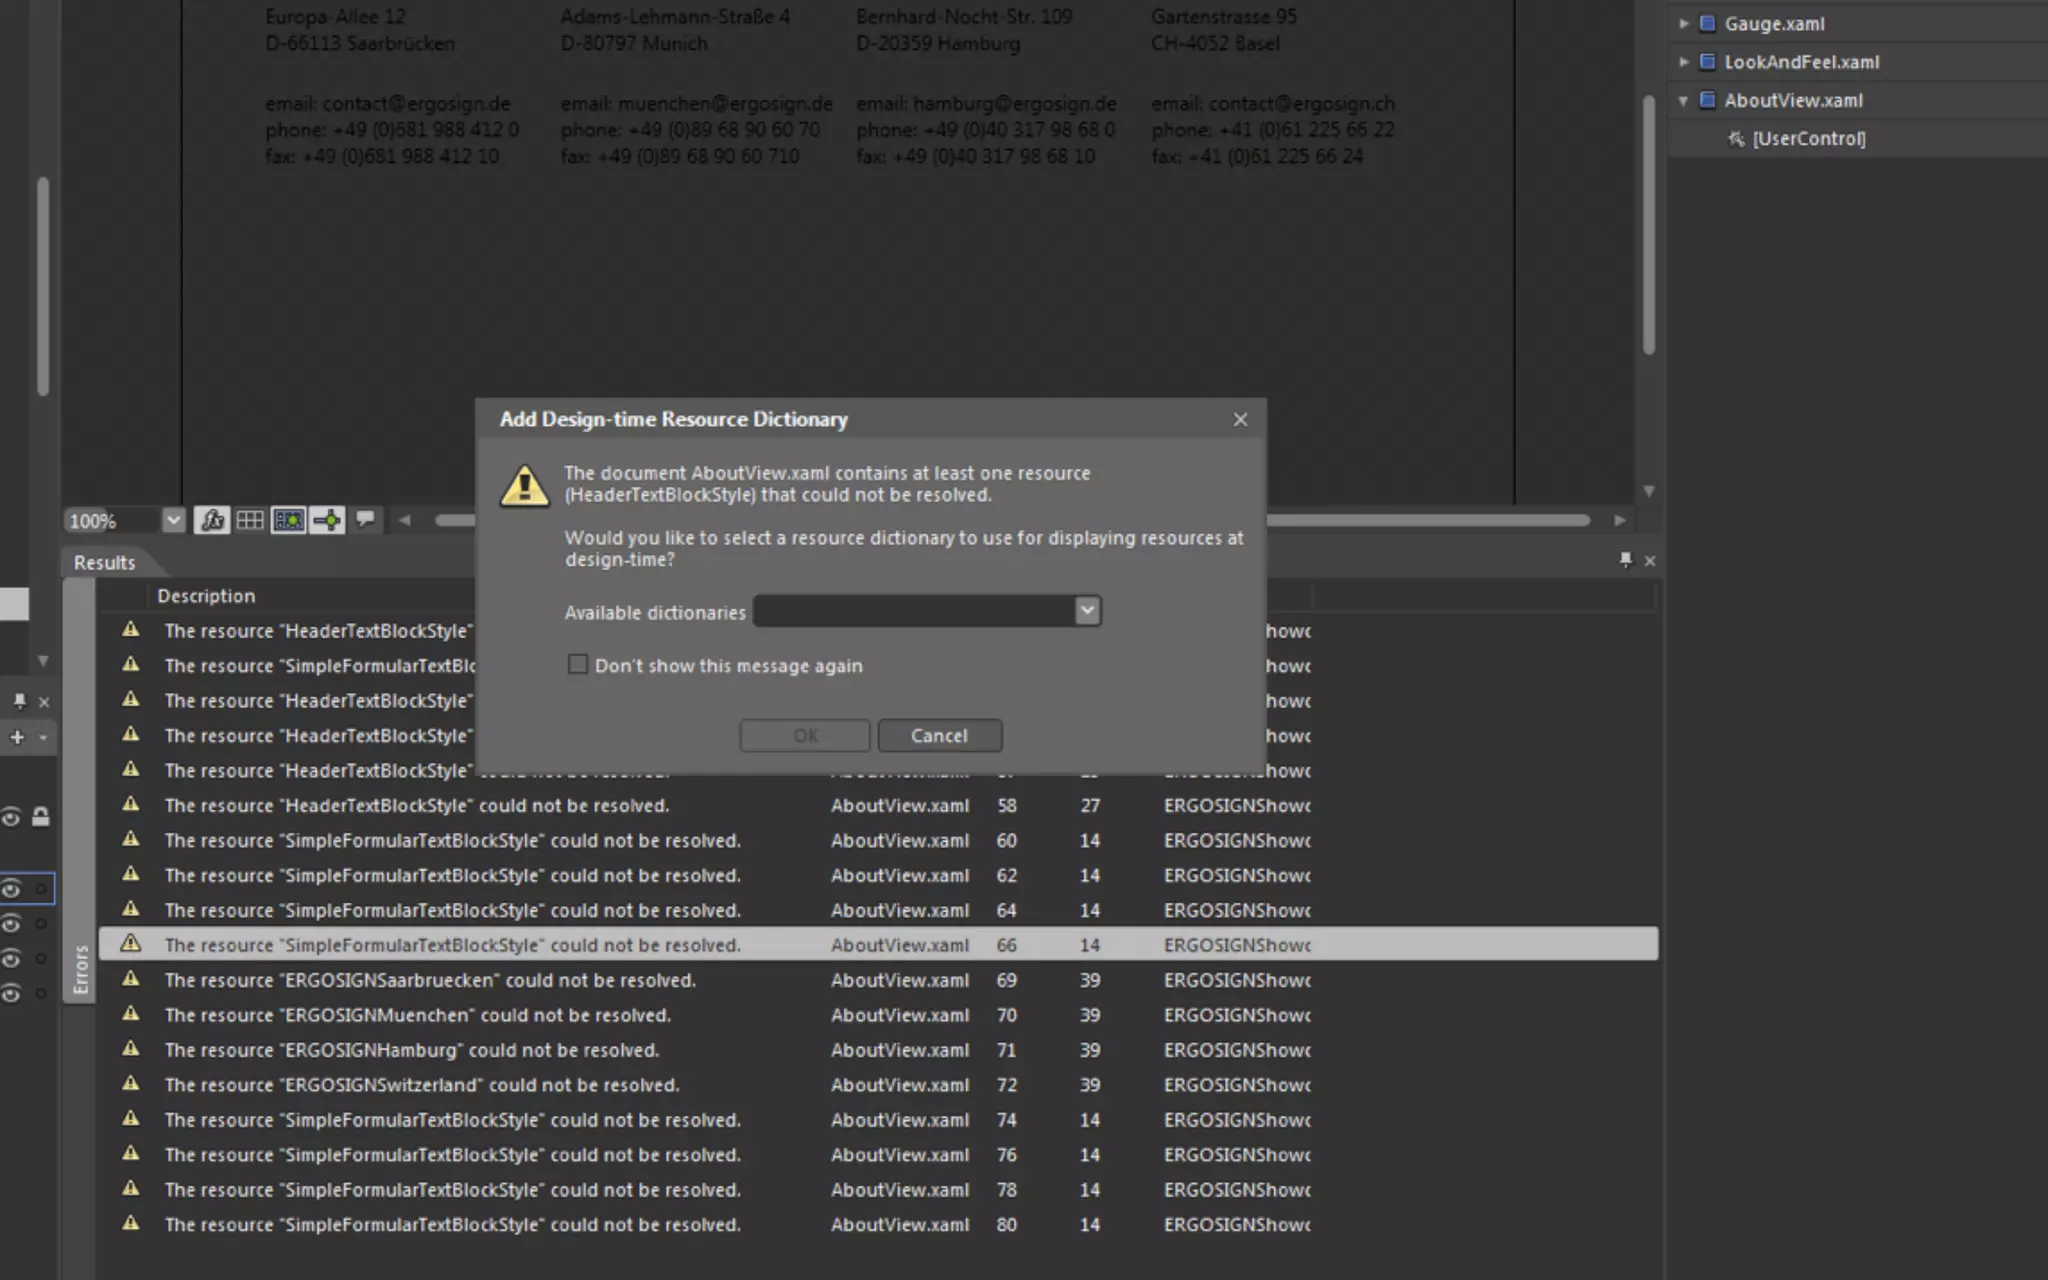2048x1280 pixels.
Task: Click the artboard vertical scrollbar thumb
Action: pos(1648,225)
